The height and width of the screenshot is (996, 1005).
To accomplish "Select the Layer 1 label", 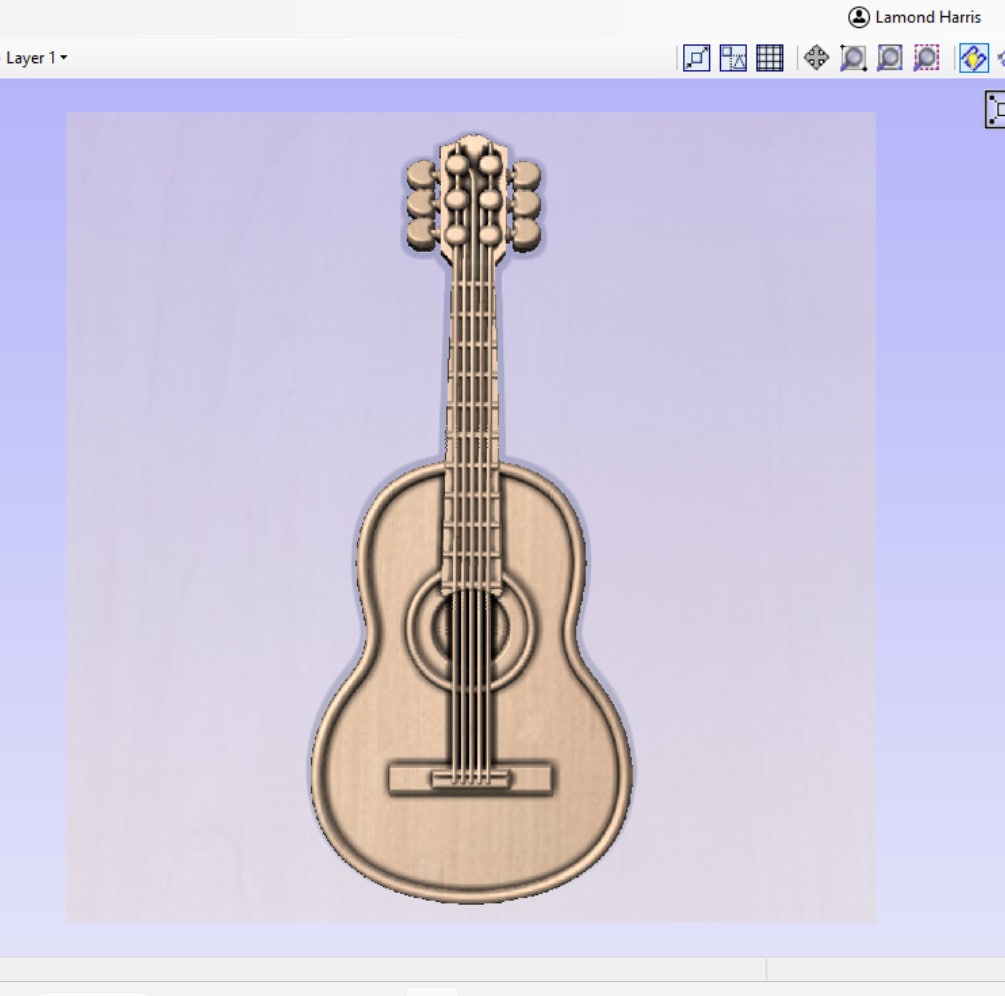I will 28,58.
